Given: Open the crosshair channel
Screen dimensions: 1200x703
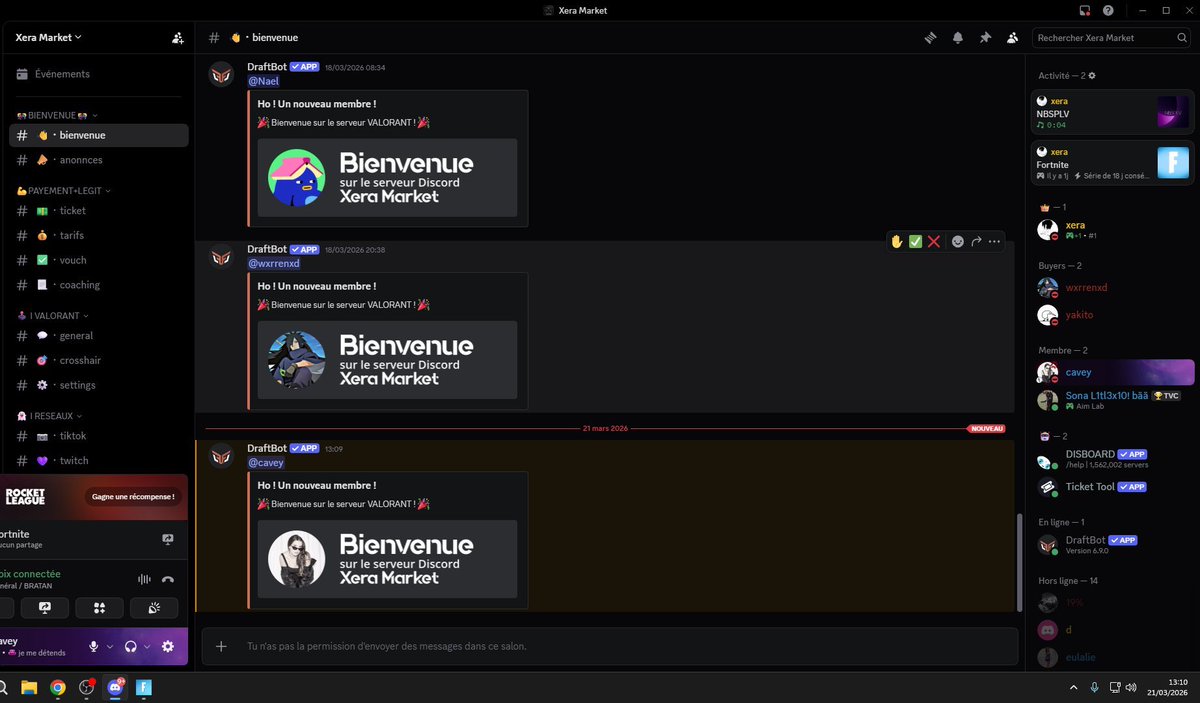Looking at the screenshot, I should coord(98,360).
